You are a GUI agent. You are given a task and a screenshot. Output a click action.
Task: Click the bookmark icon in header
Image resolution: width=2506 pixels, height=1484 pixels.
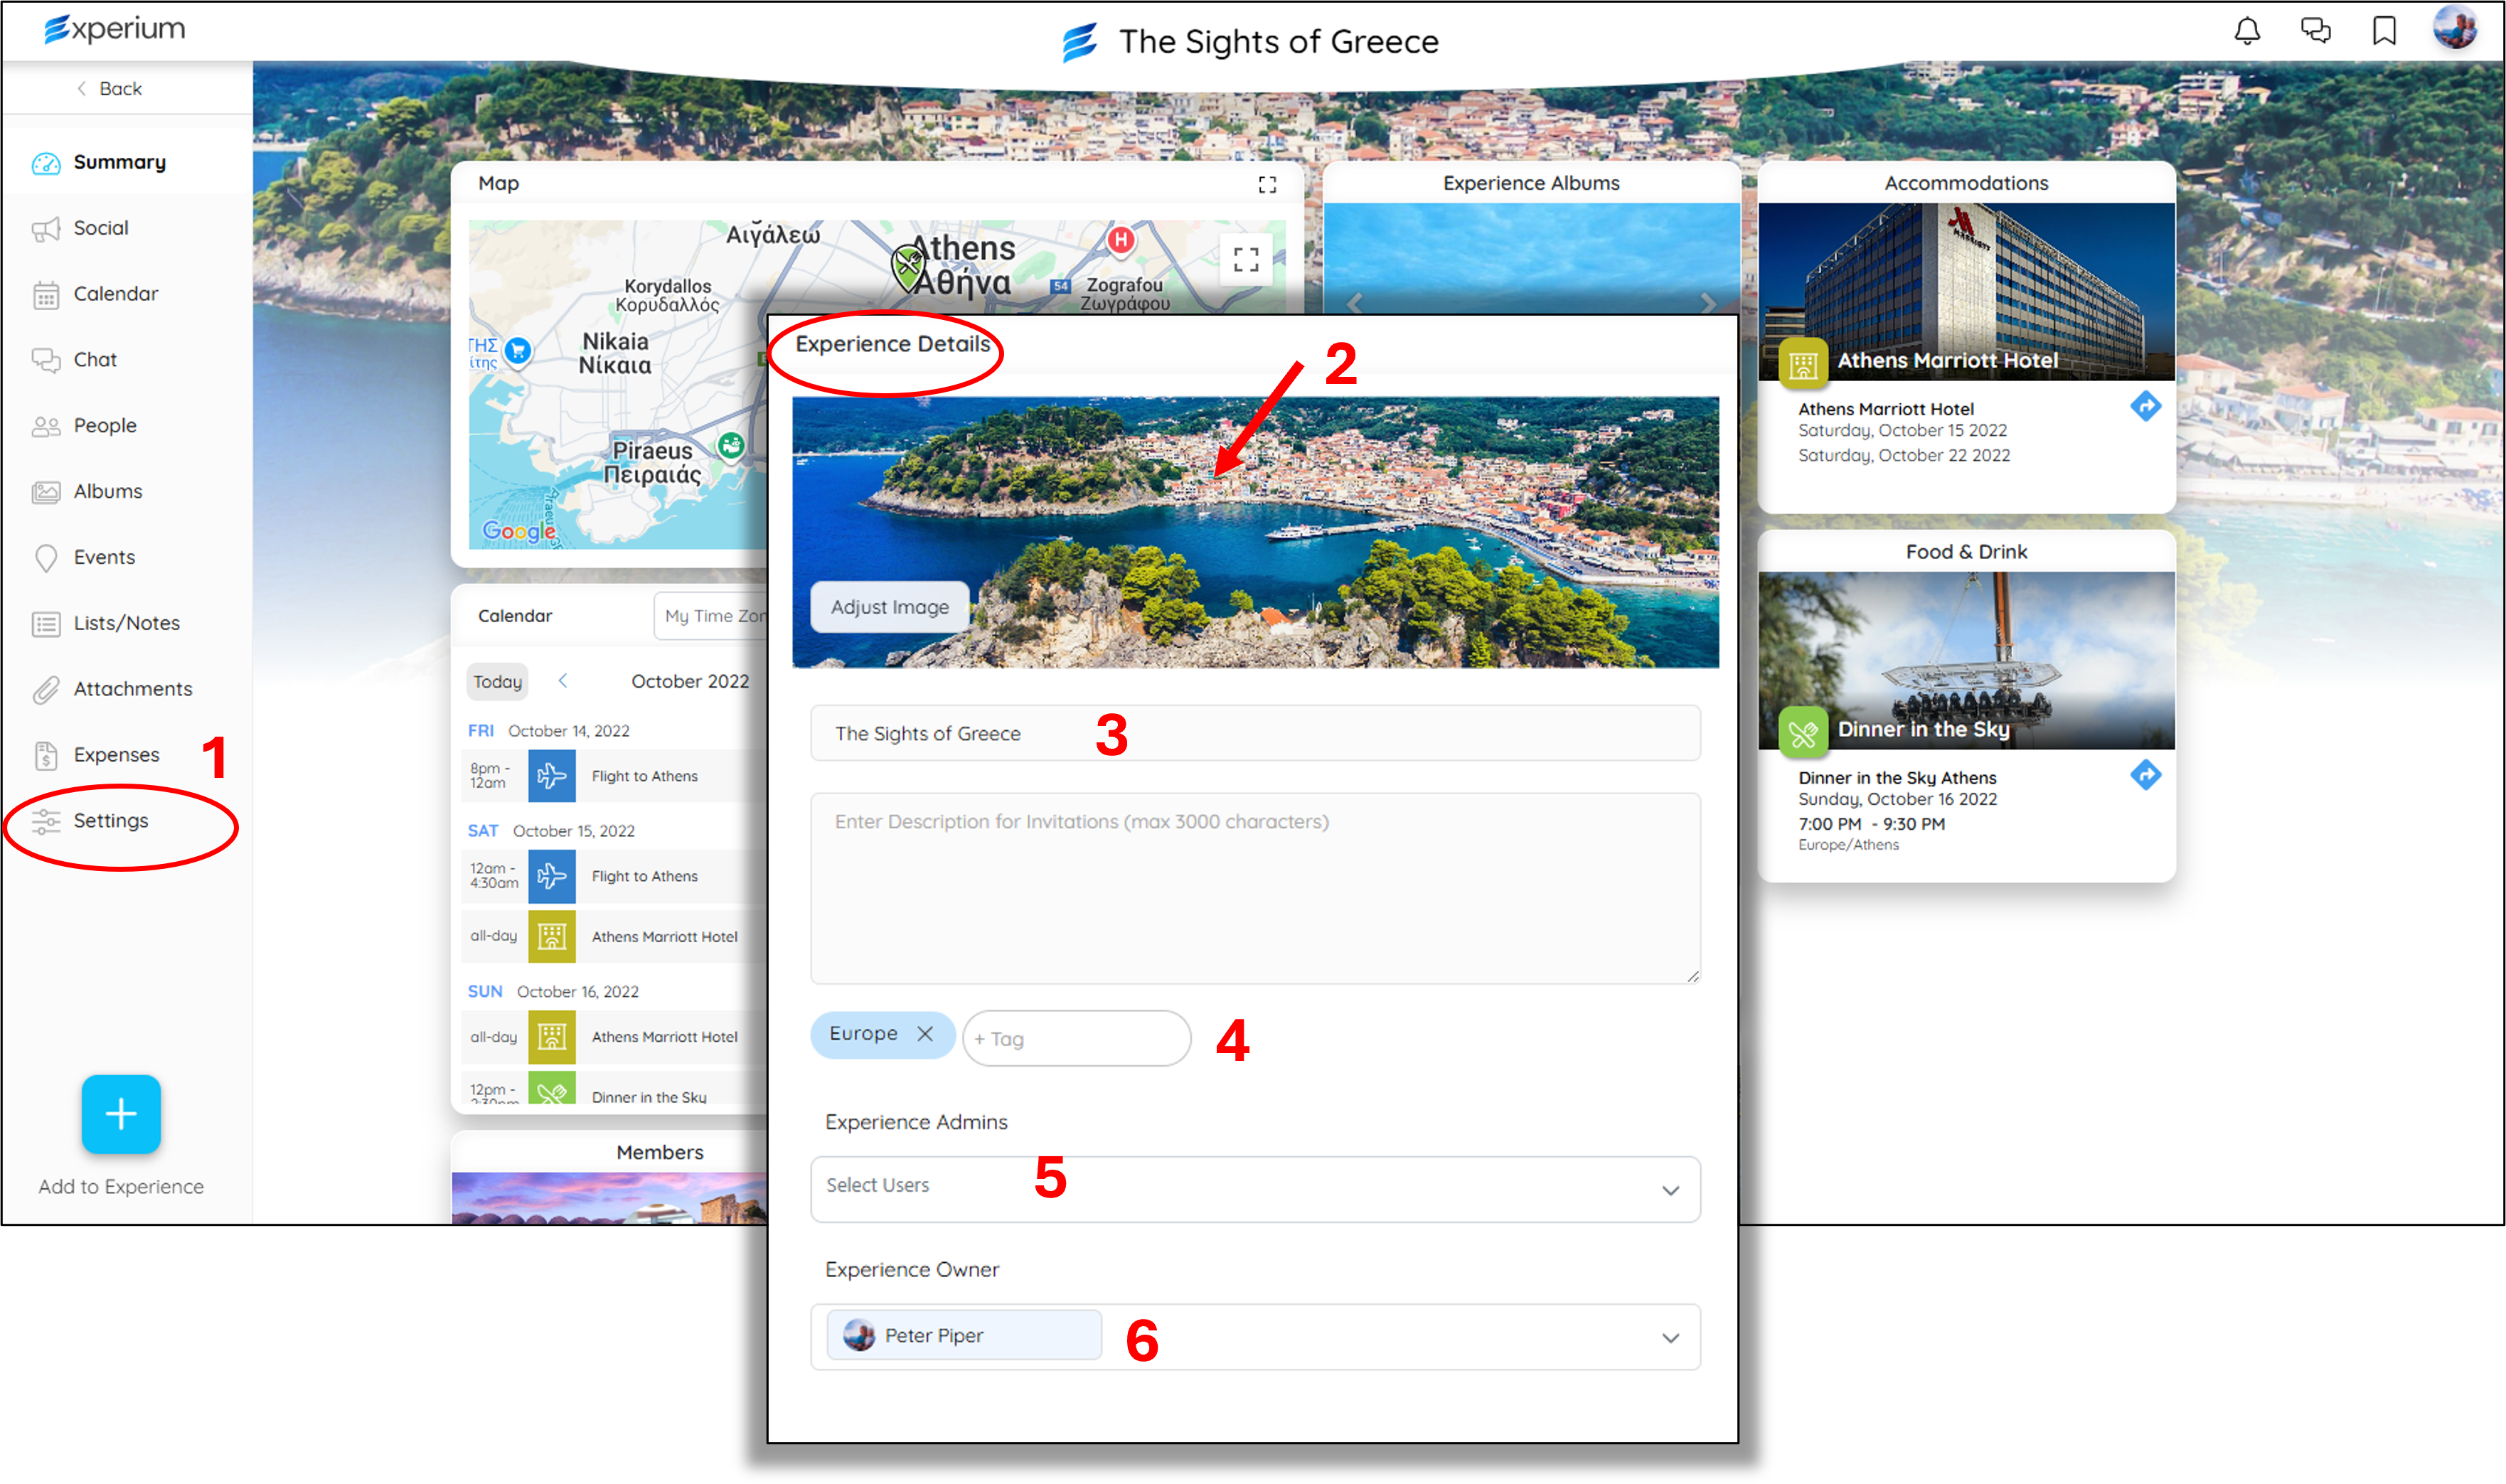click(x=2384, y=31)
